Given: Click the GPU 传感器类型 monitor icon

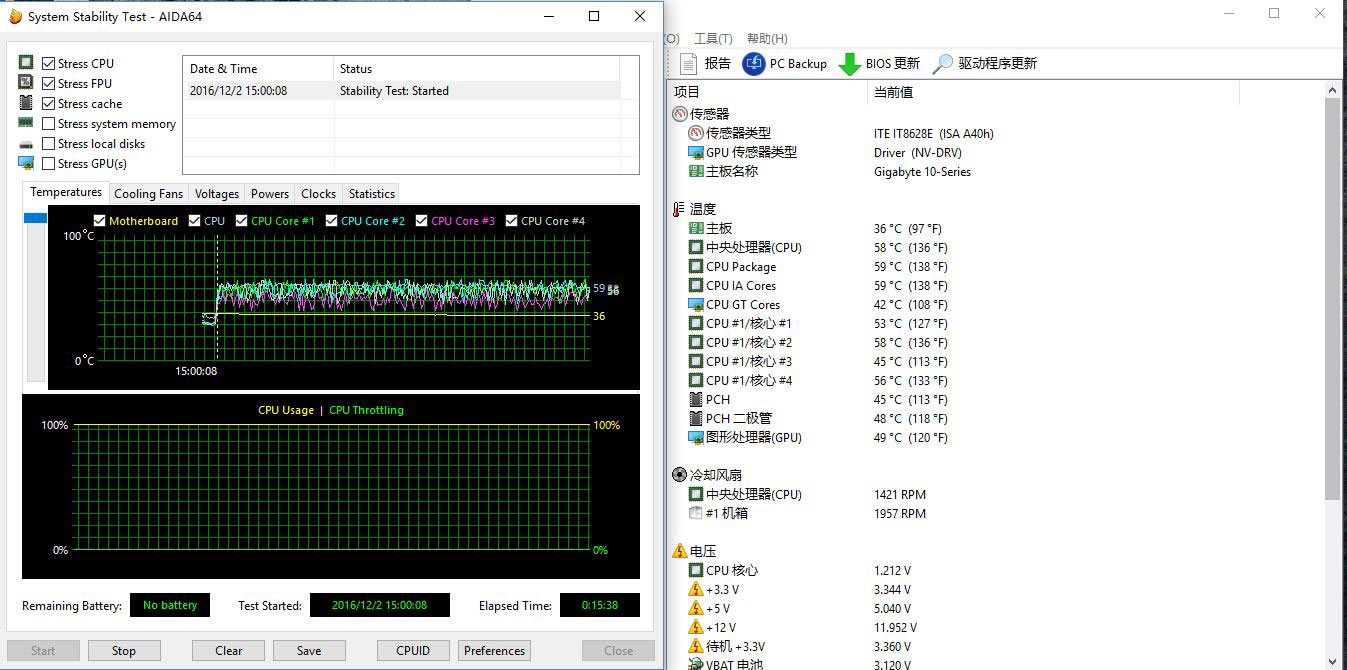Looking at the screenshot, I should coord(697,152).
